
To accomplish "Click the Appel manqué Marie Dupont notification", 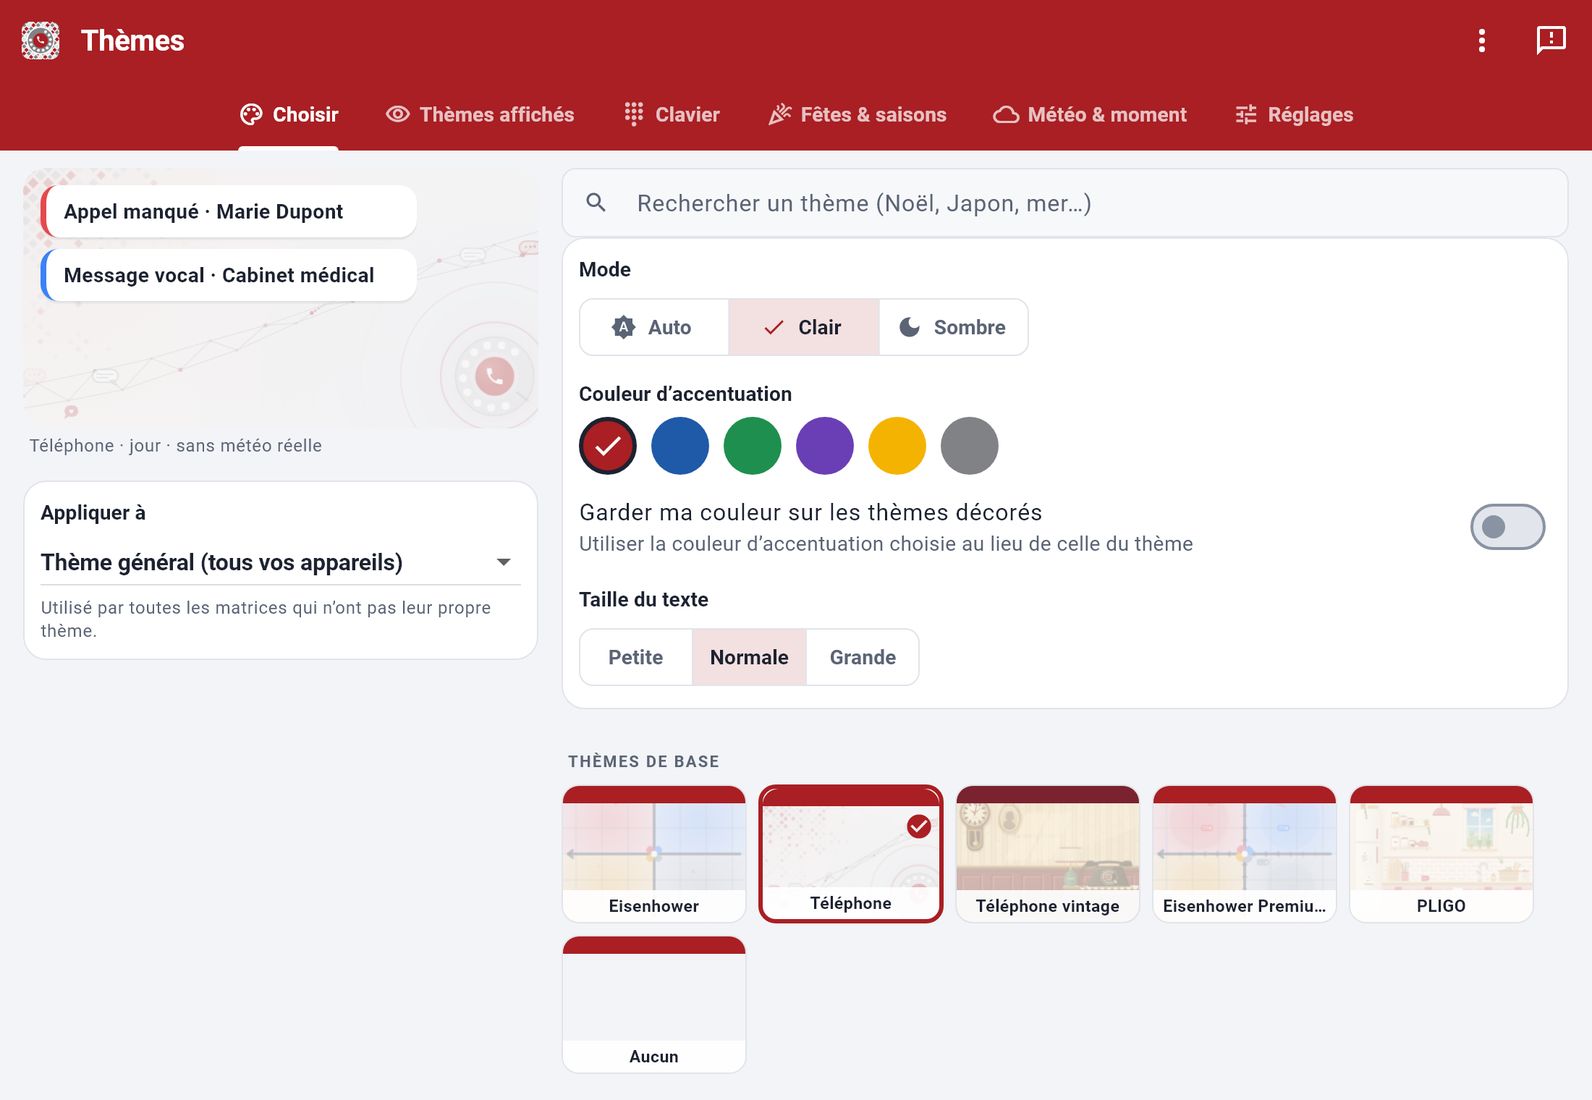I will point(229,211).
